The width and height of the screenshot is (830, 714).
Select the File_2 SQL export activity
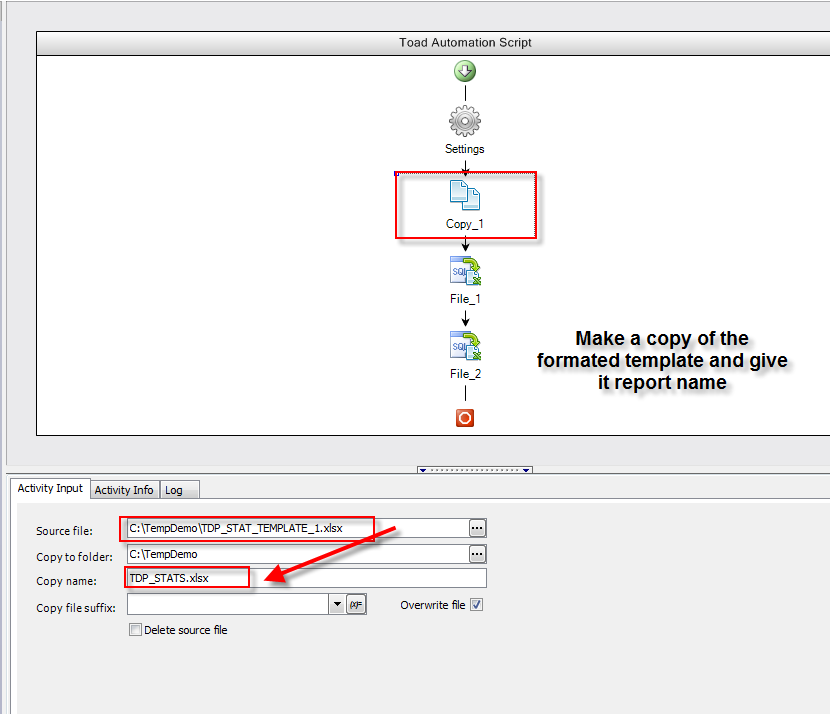click(465, 346)
